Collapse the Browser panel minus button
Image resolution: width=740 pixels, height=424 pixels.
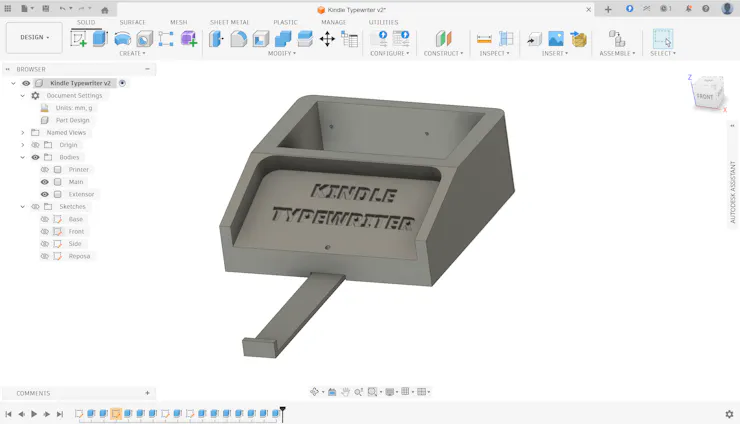pyautogui.click(x=147, y=69)
